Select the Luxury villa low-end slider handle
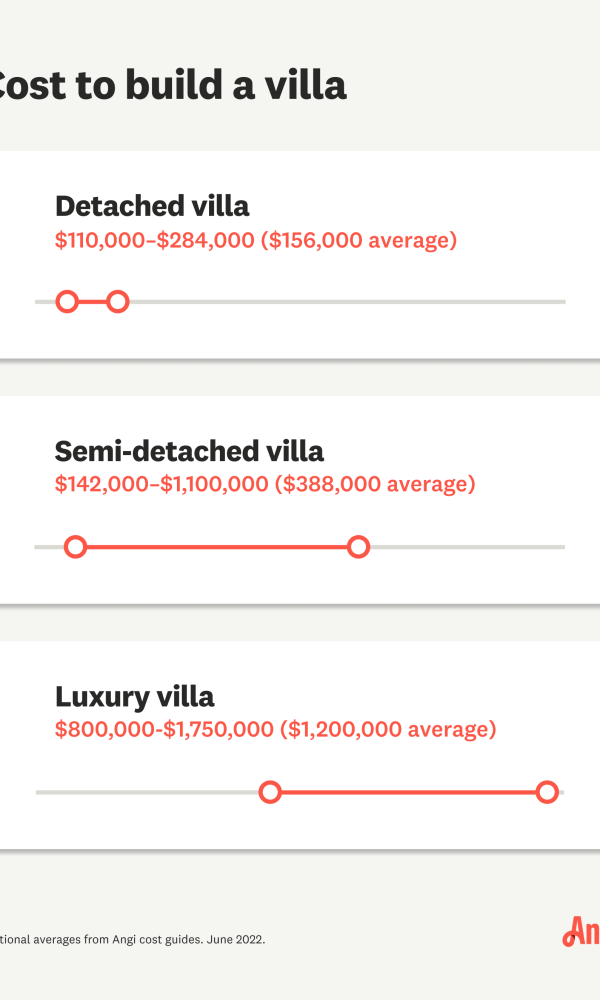 (x=270, y=792)
